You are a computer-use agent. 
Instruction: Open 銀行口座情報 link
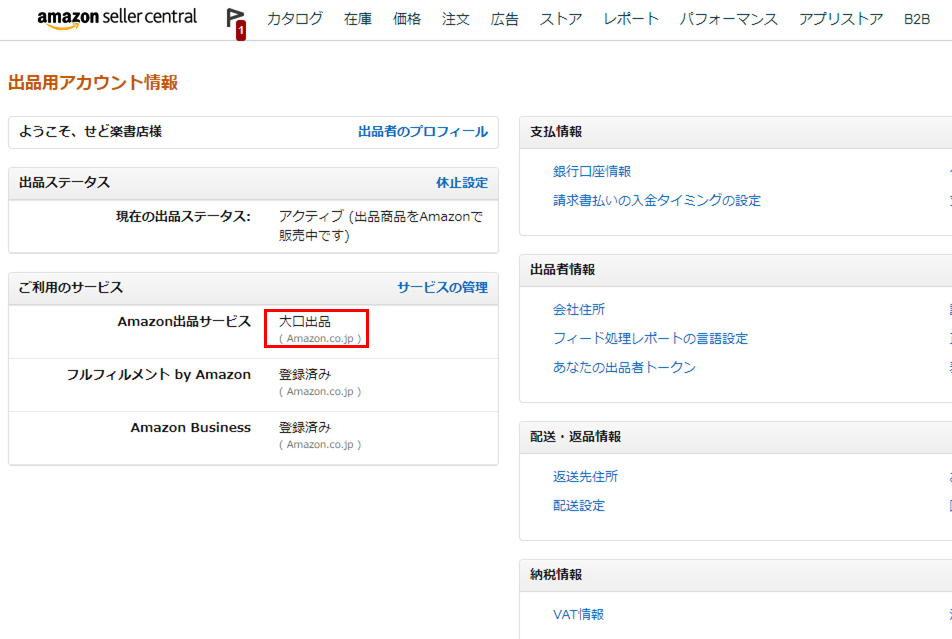[592, 171]
